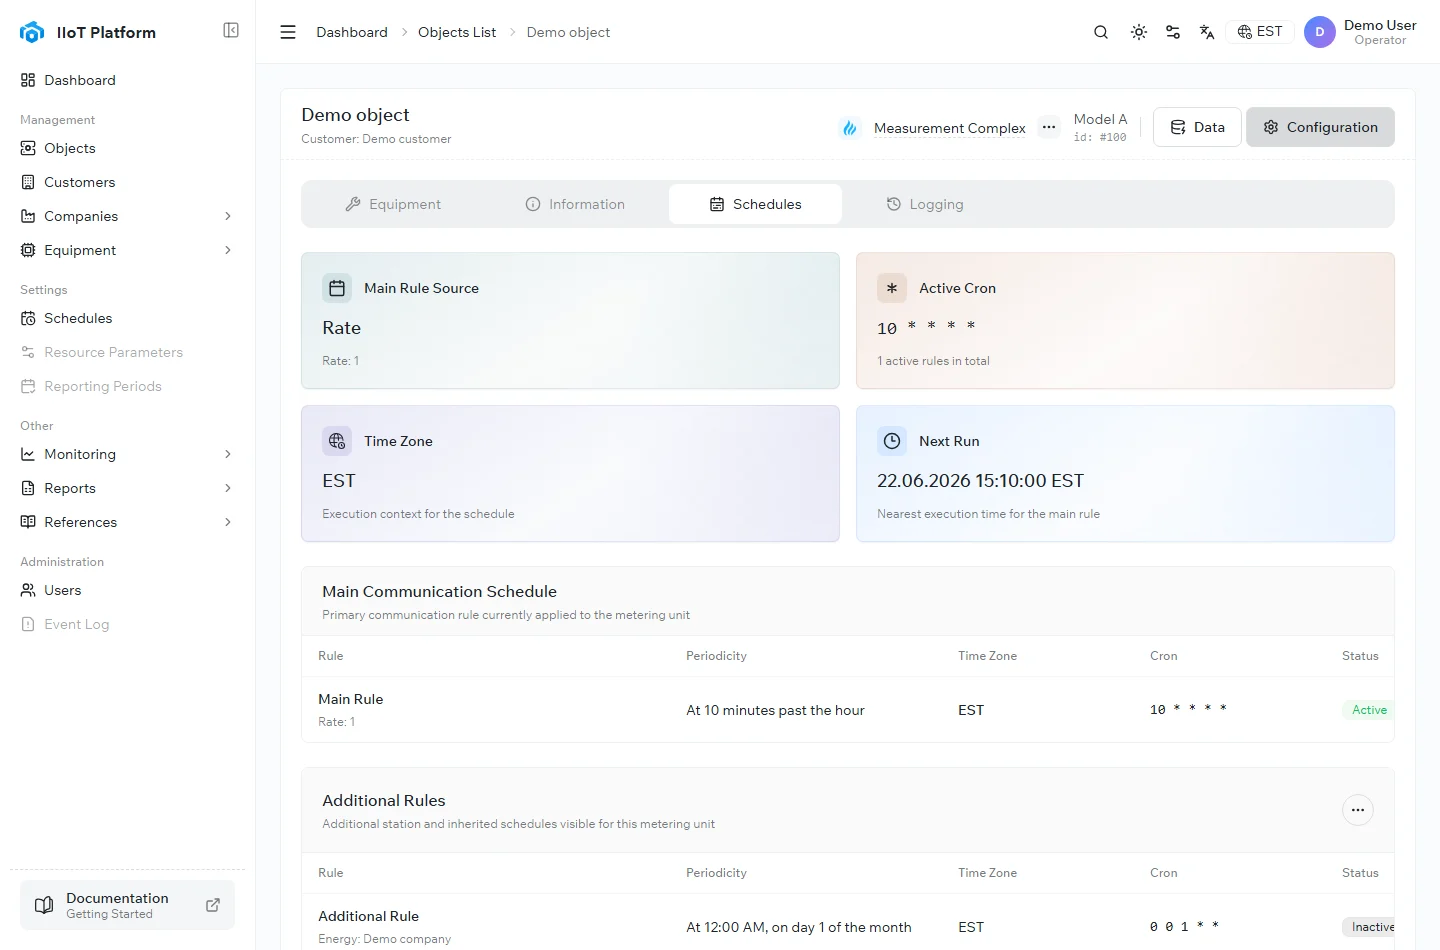Image resolution: width=1440 pixels, height=950 pixels.
Task: Click the '0 0 1 * *' cron value
Action: pyautogui.click(x=1184, y=927)
